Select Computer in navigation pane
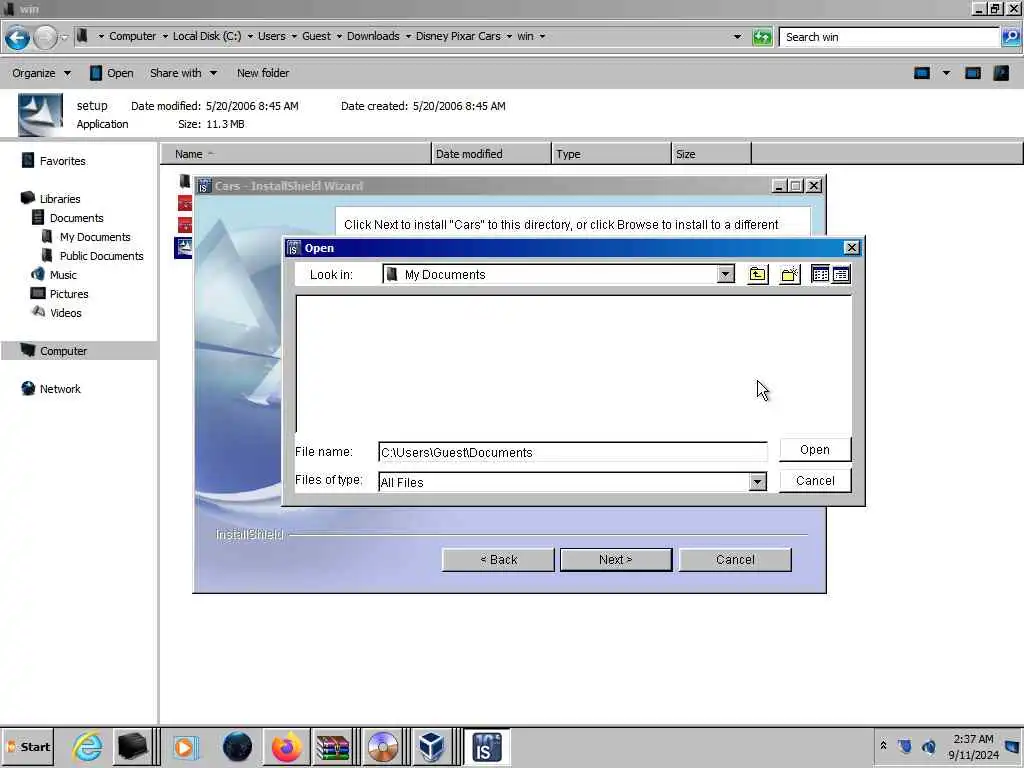The width and height of the screenshot is (1024, 768). point(78,351)
